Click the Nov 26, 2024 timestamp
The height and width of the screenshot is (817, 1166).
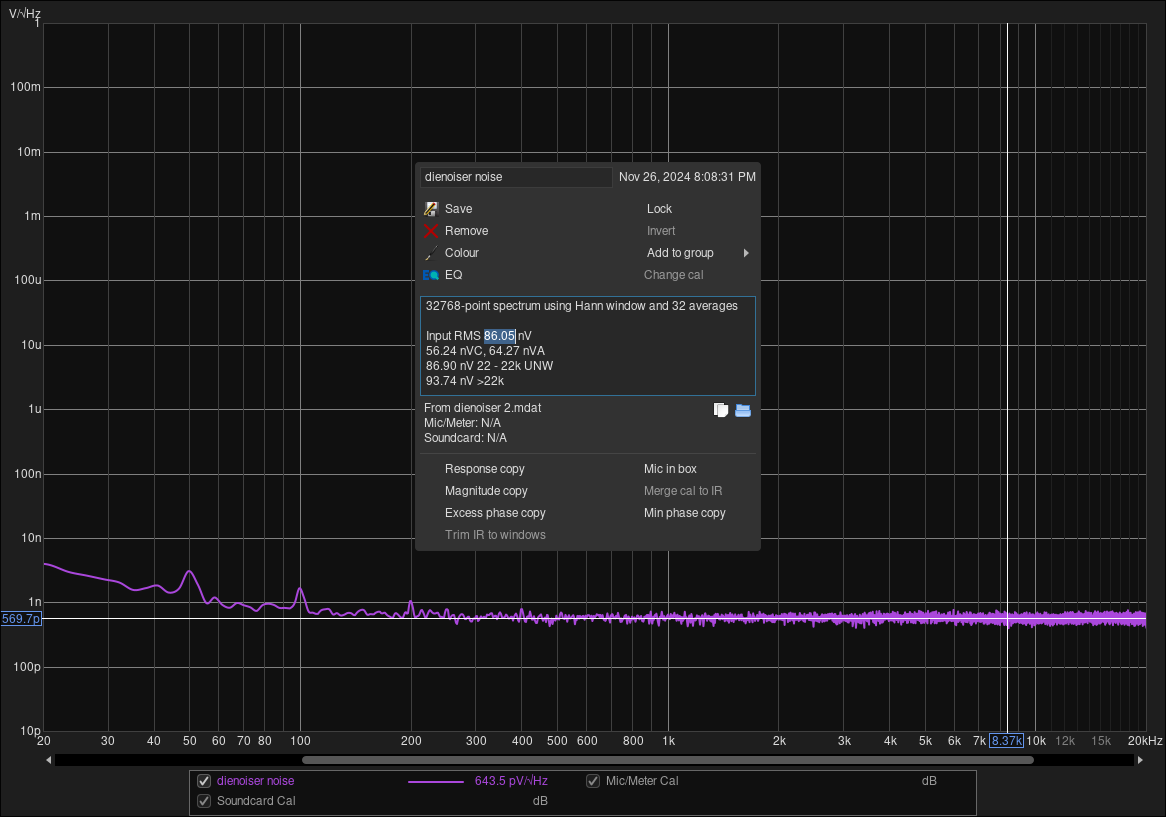(x=687, y=177)
